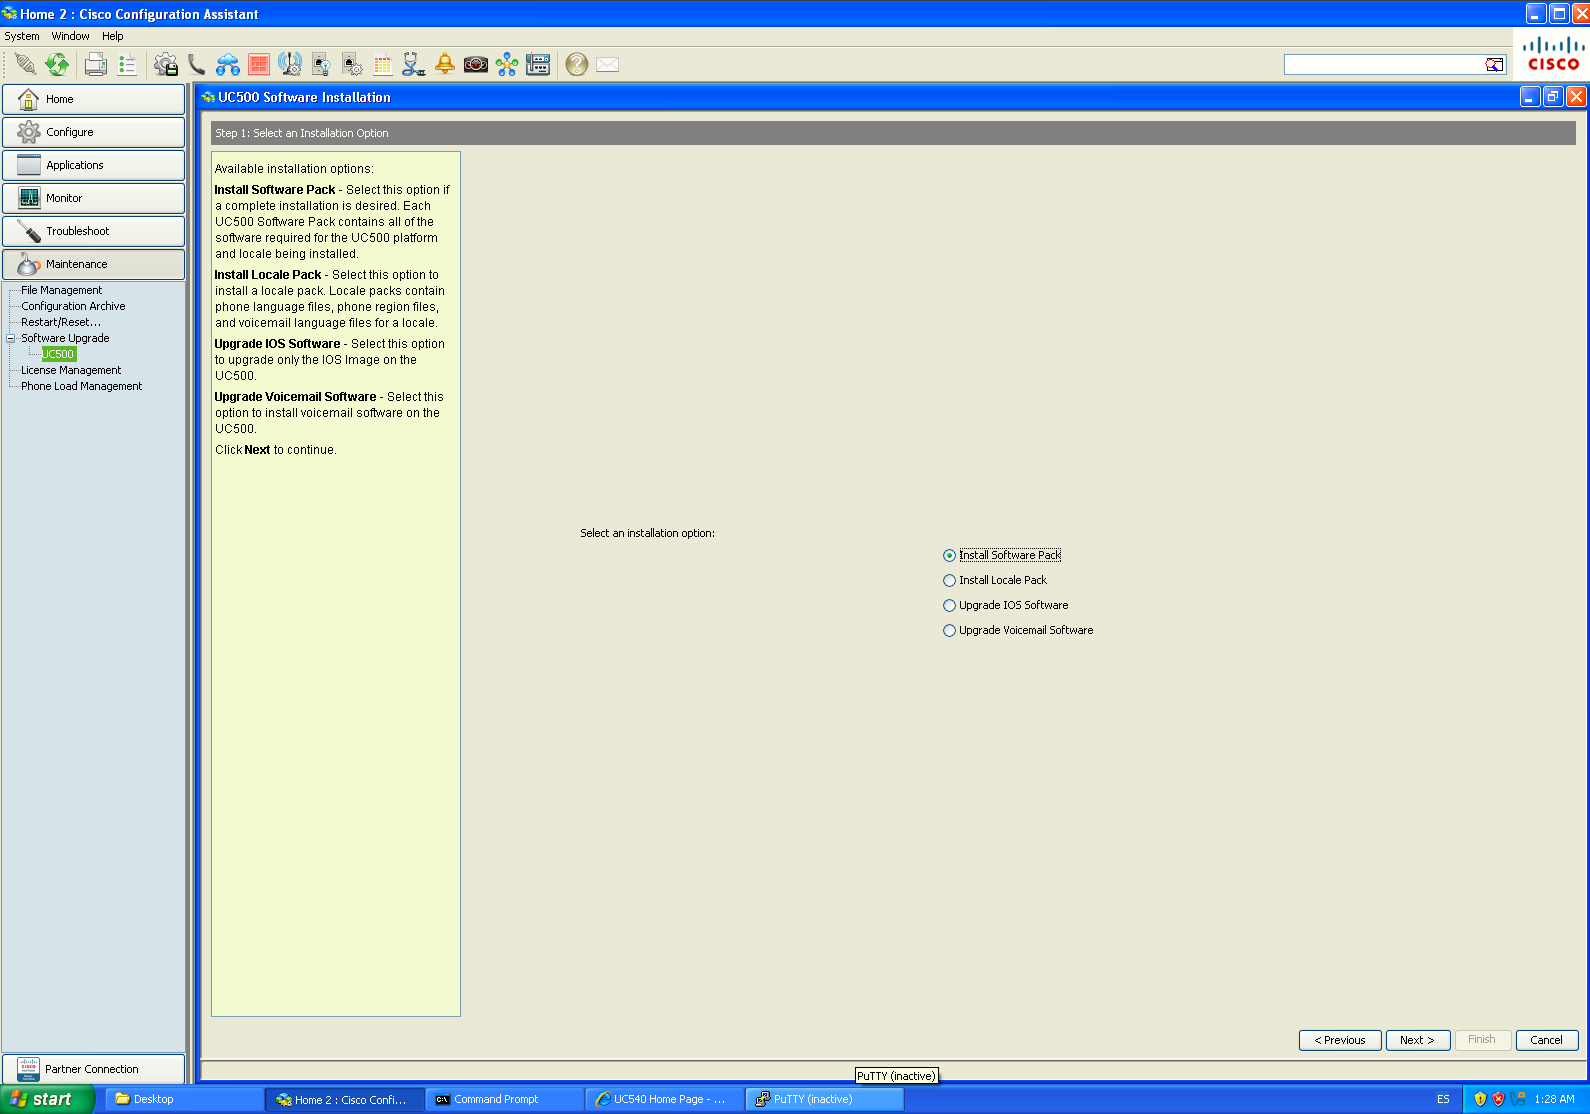Click the device front panel icon

[x=538, y=65]
